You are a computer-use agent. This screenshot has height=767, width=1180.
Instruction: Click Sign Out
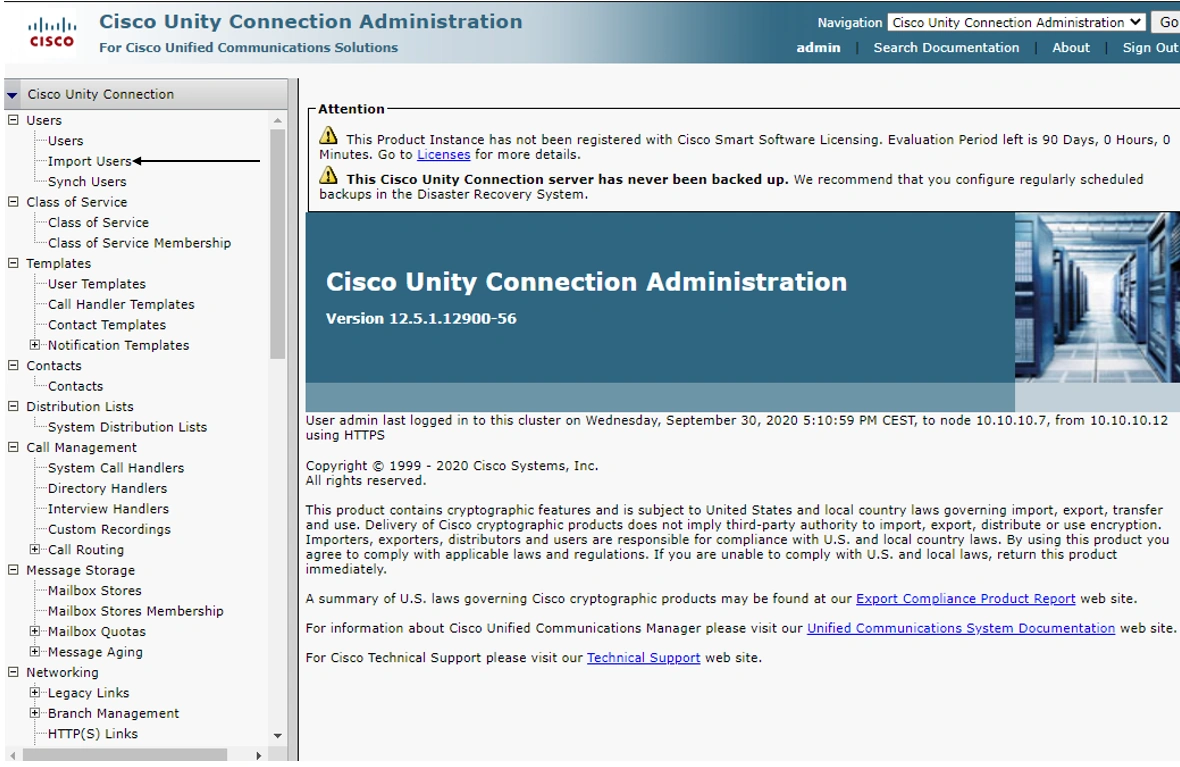pyautogui.click(x=1151, y=47)
